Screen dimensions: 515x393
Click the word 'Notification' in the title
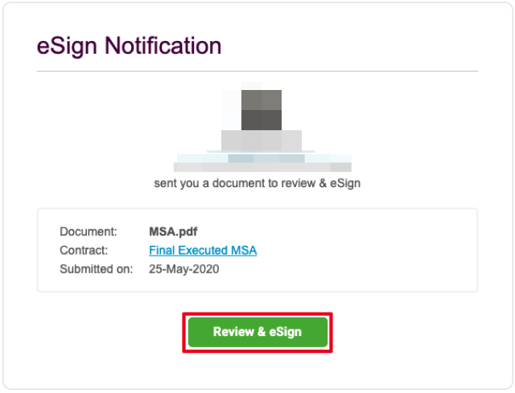[163, 45]
